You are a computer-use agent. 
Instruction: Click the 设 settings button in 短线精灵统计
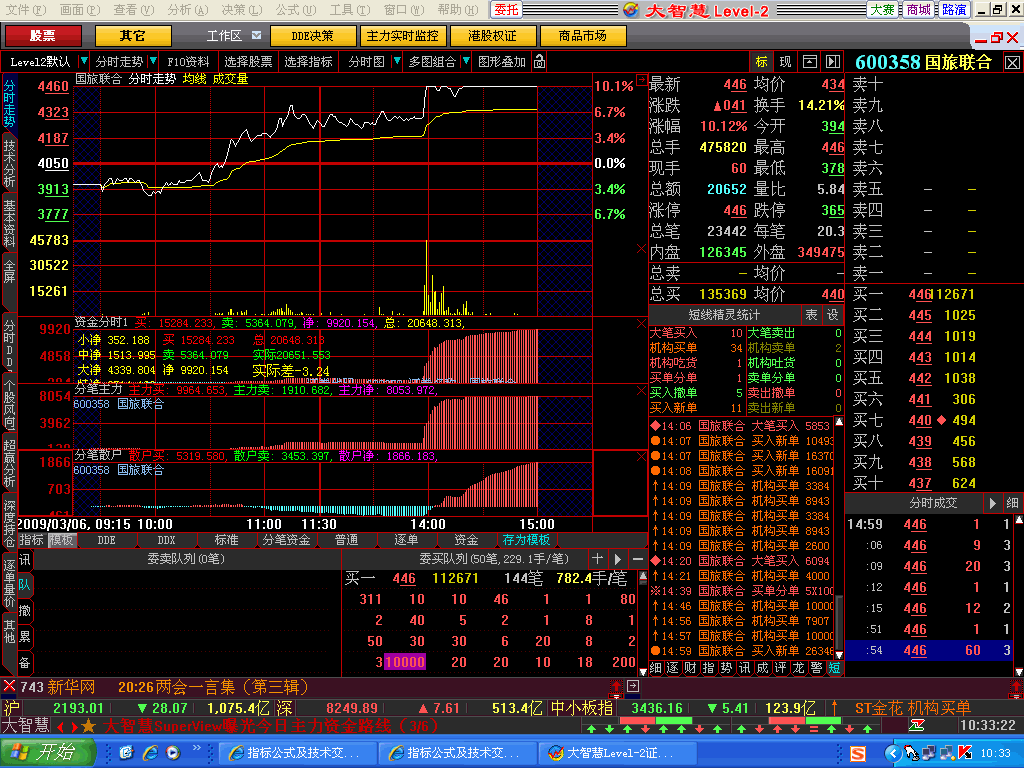tap(833, 315)
